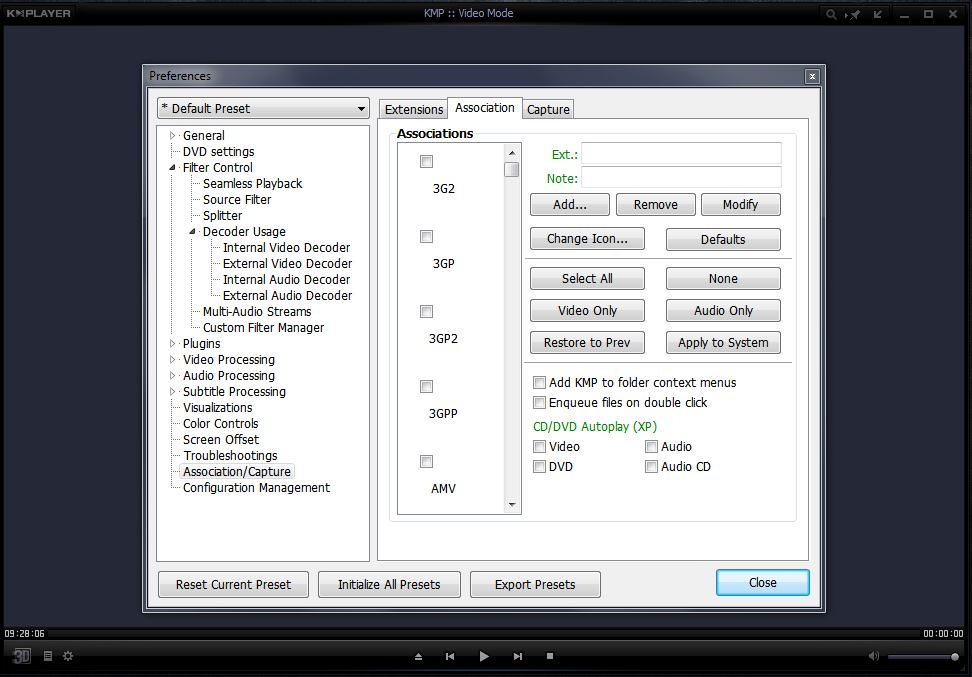Expand the General tree item
The width and height of the screenshot is (972, 677).
[172, 135]
